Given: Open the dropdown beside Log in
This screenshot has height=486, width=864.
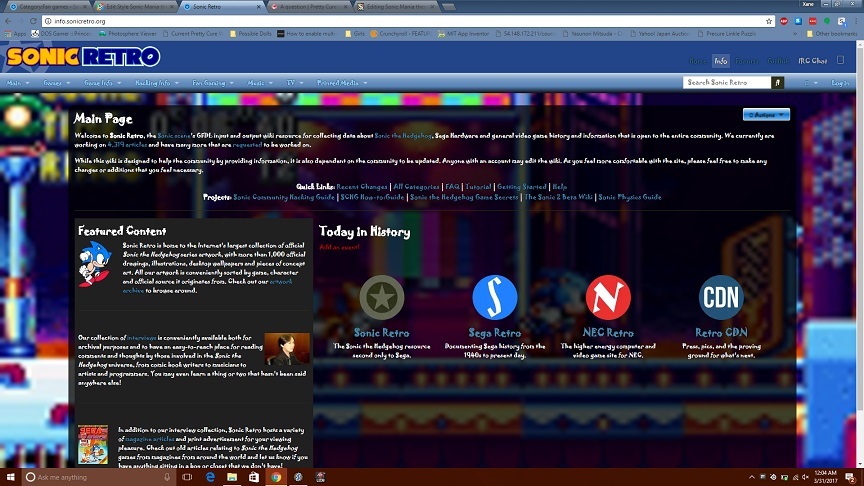Looking at the screenshot, I should 811,83.
